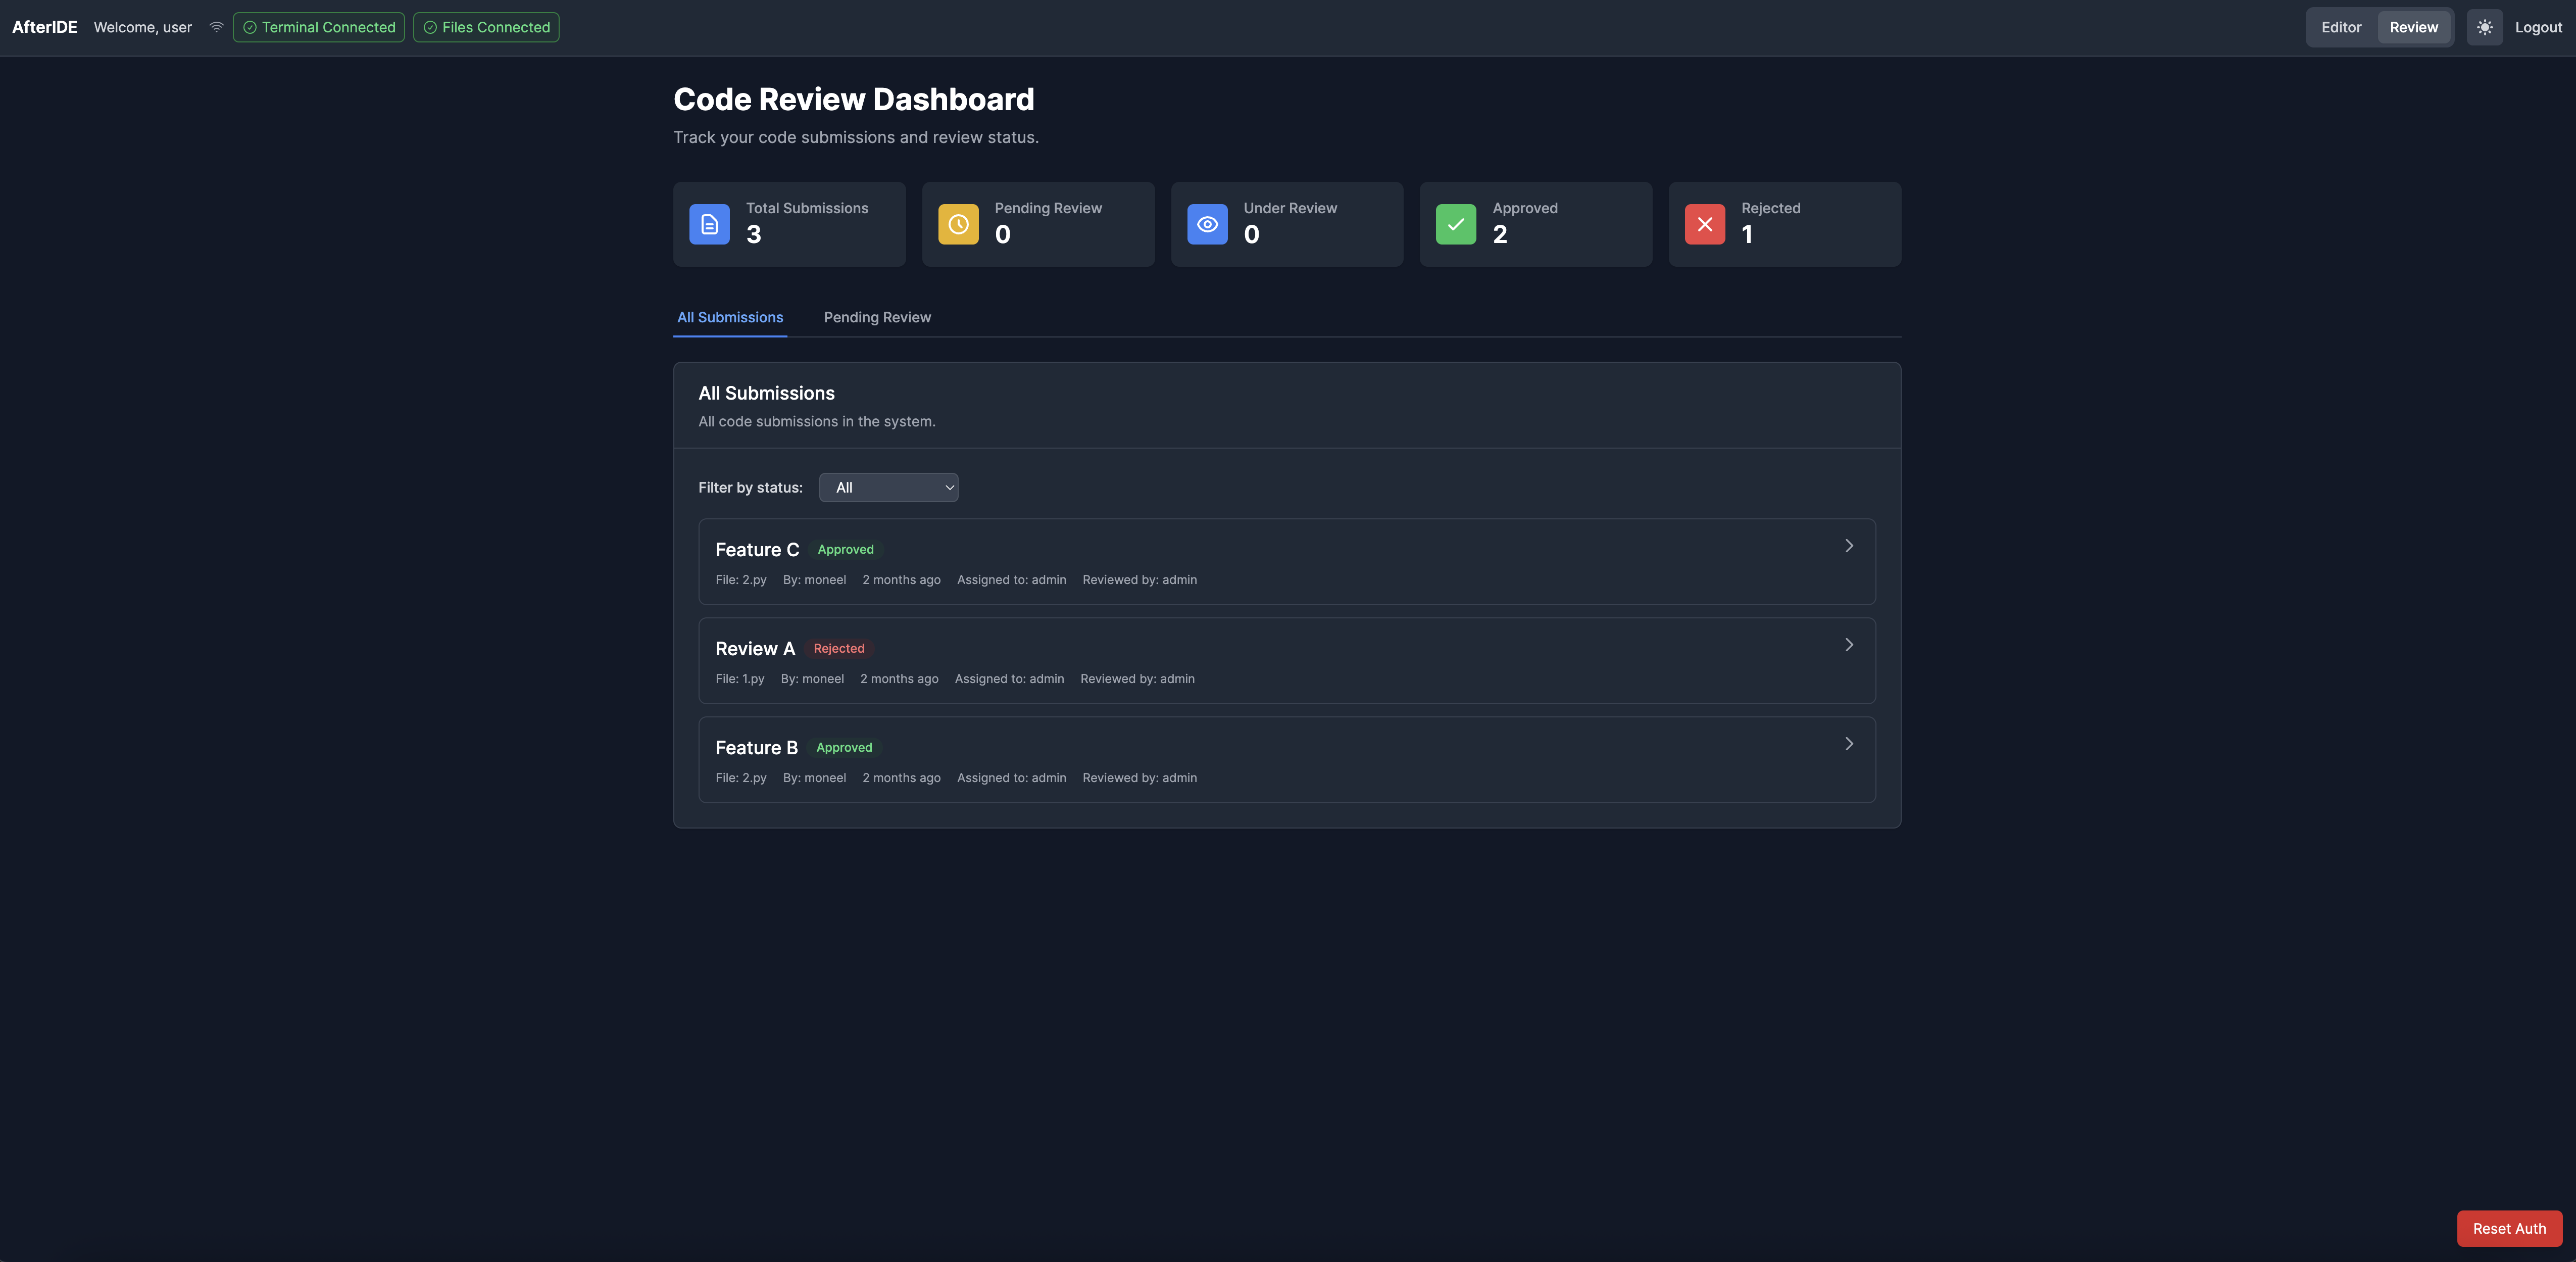
Task: Click the Pending Review clock icon
Action: click(x=958, y=224)
